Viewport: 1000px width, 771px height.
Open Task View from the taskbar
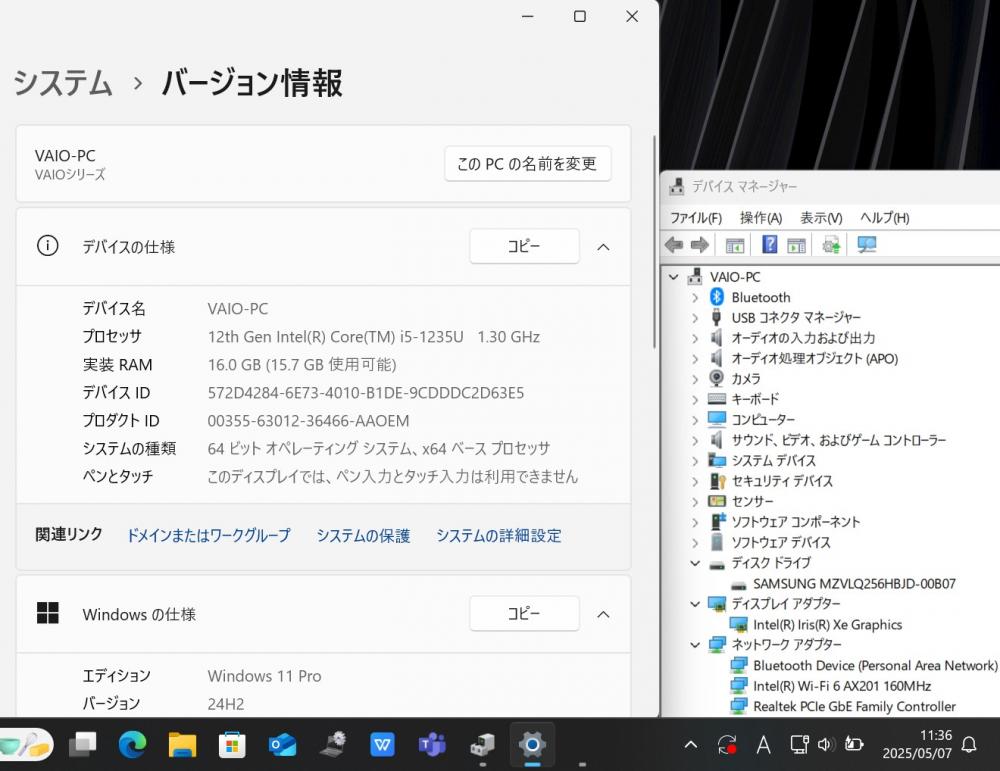(82, 744)
